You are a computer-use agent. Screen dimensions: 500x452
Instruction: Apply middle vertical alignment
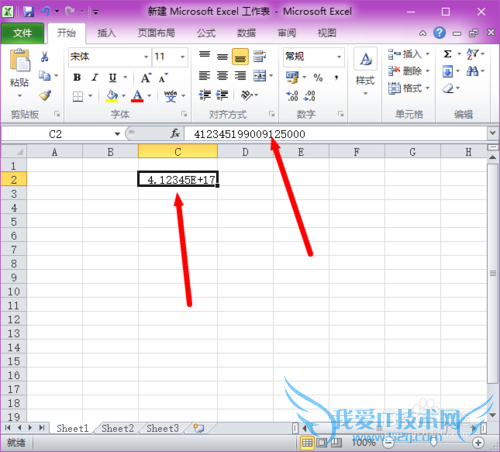(x=222, y=56)
